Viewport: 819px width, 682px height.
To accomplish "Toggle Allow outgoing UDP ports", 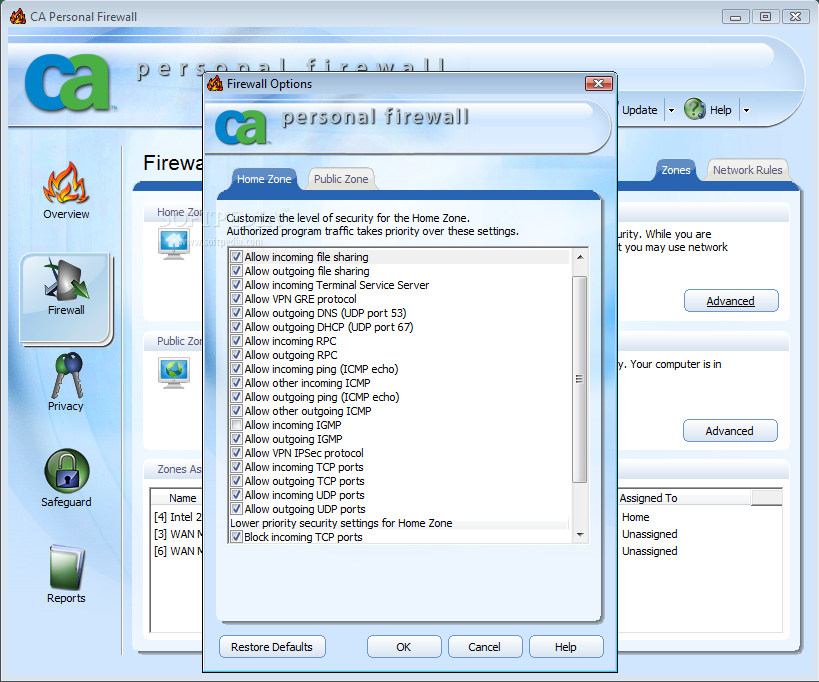I will coord(236,509).
